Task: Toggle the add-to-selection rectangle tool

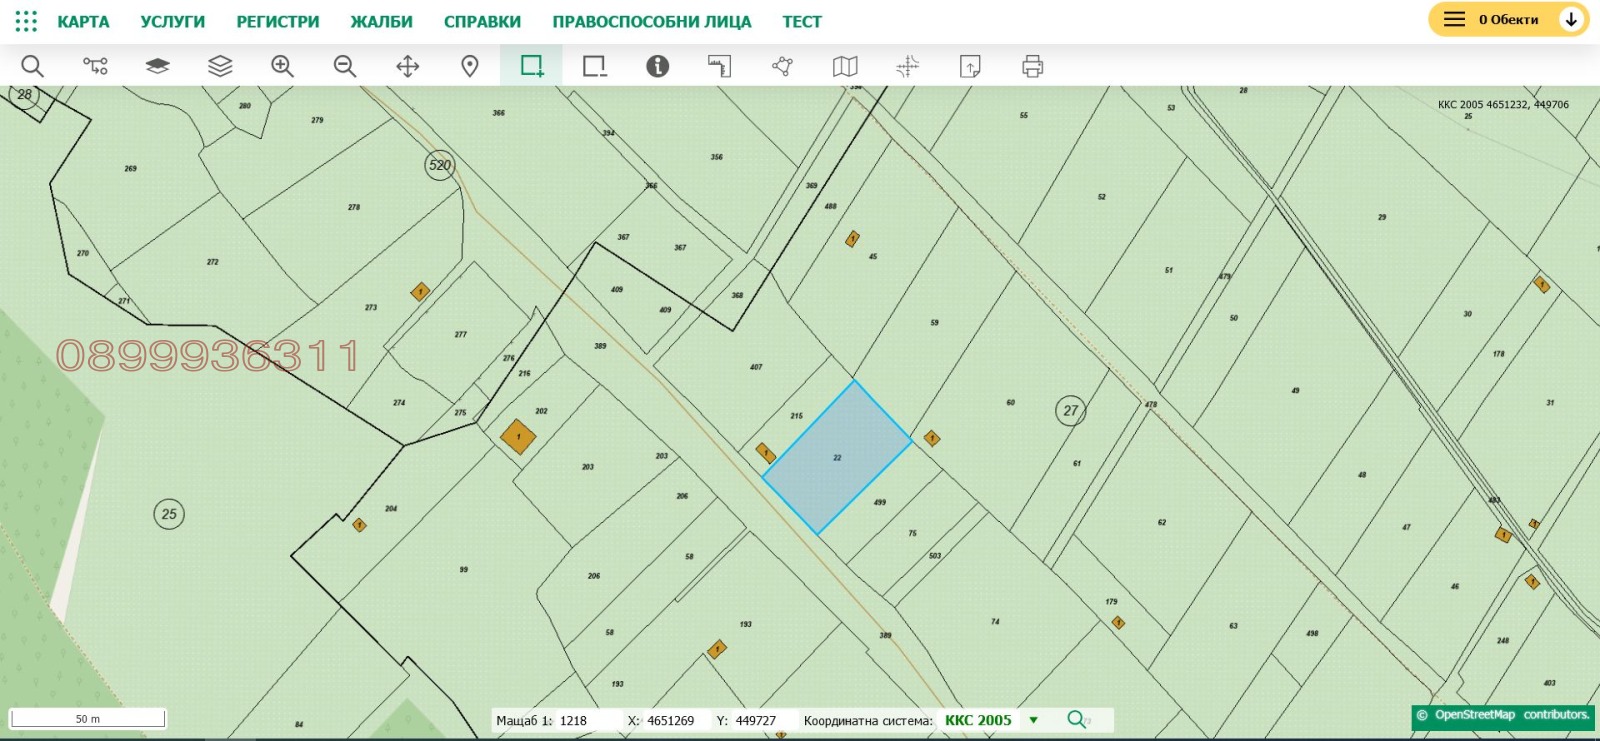Action: point(532,66)
